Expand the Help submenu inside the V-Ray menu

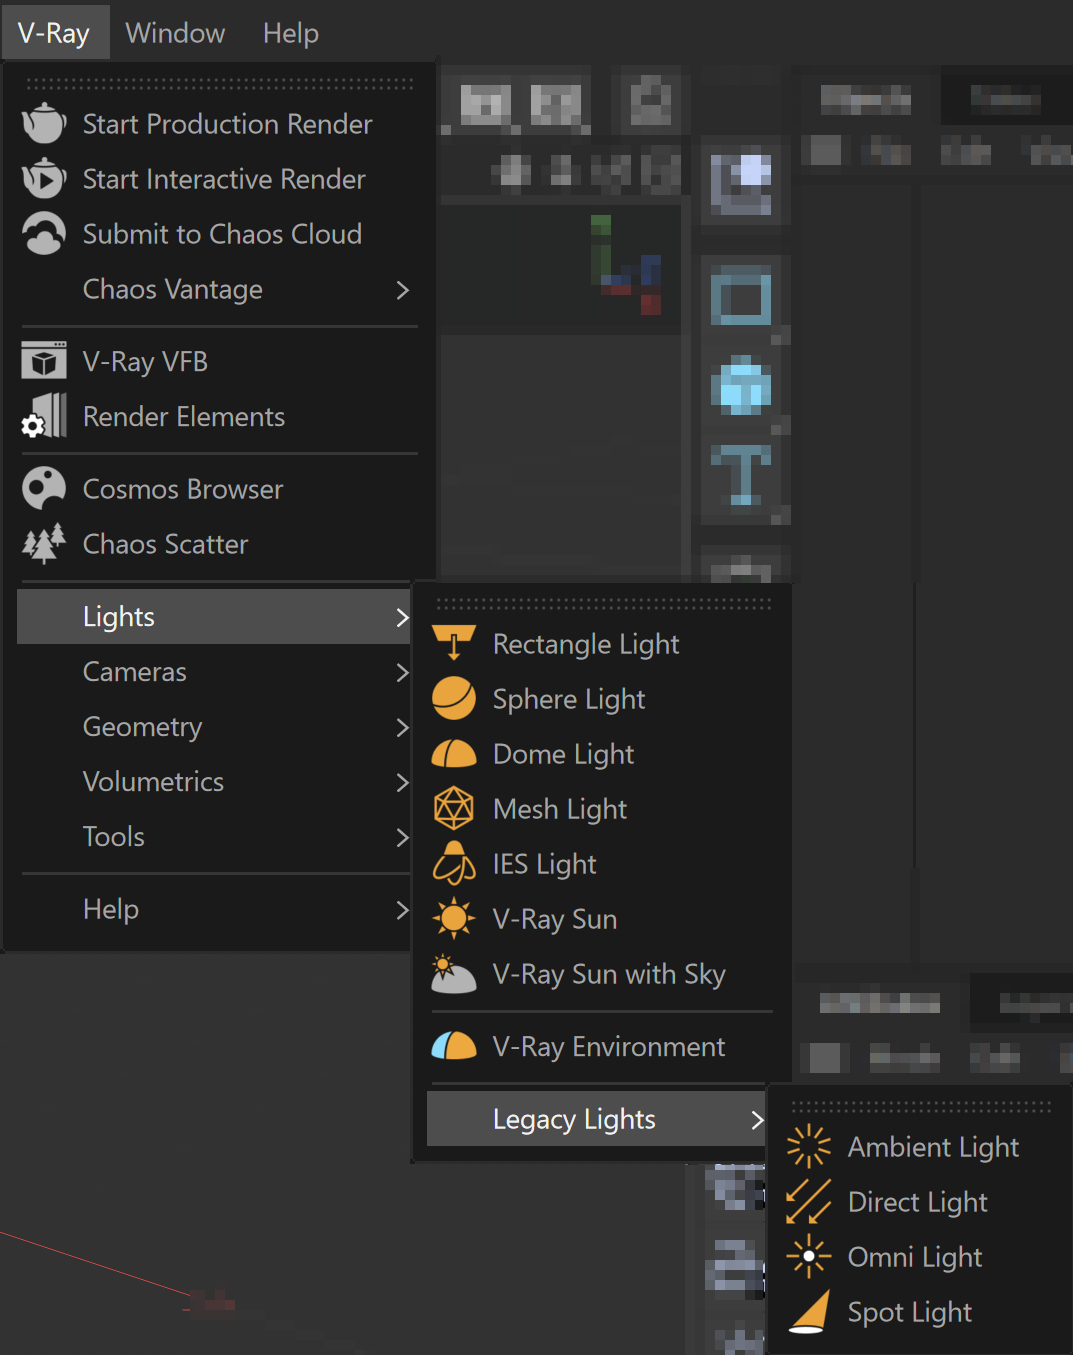tap(215, 909)
